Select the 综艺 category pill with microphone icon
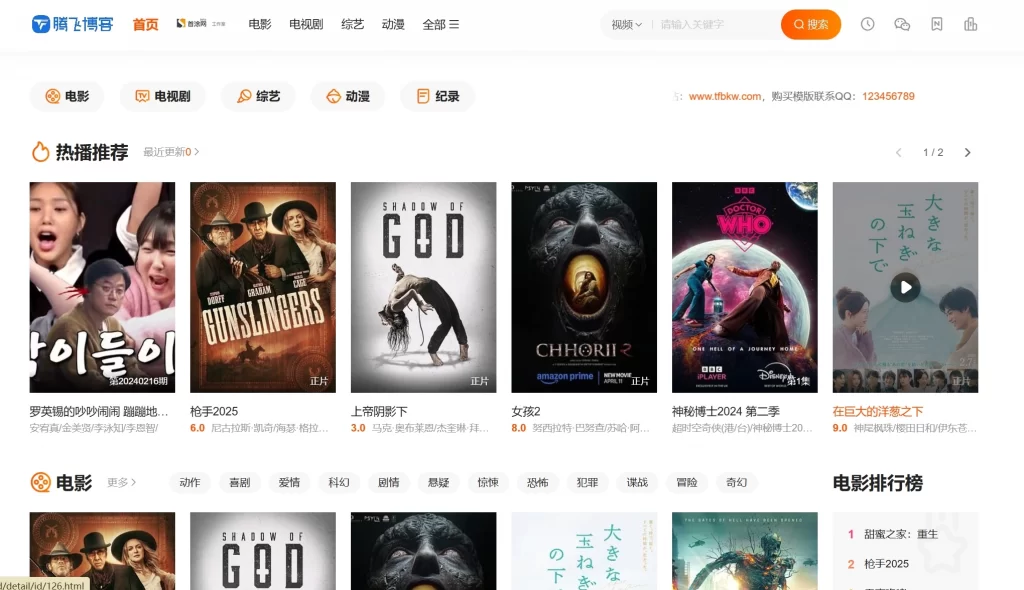The height and width of the screenshot is (590, 1024). tap(258, 96)
